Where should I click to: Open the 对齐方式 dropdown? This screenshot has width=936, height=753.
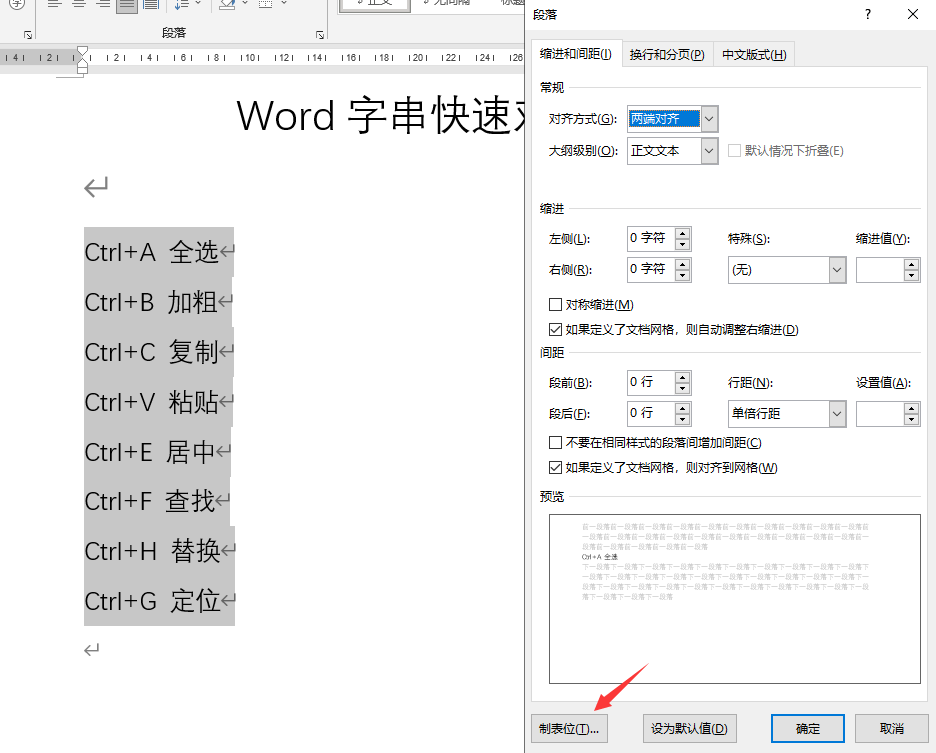coord(709,119)
